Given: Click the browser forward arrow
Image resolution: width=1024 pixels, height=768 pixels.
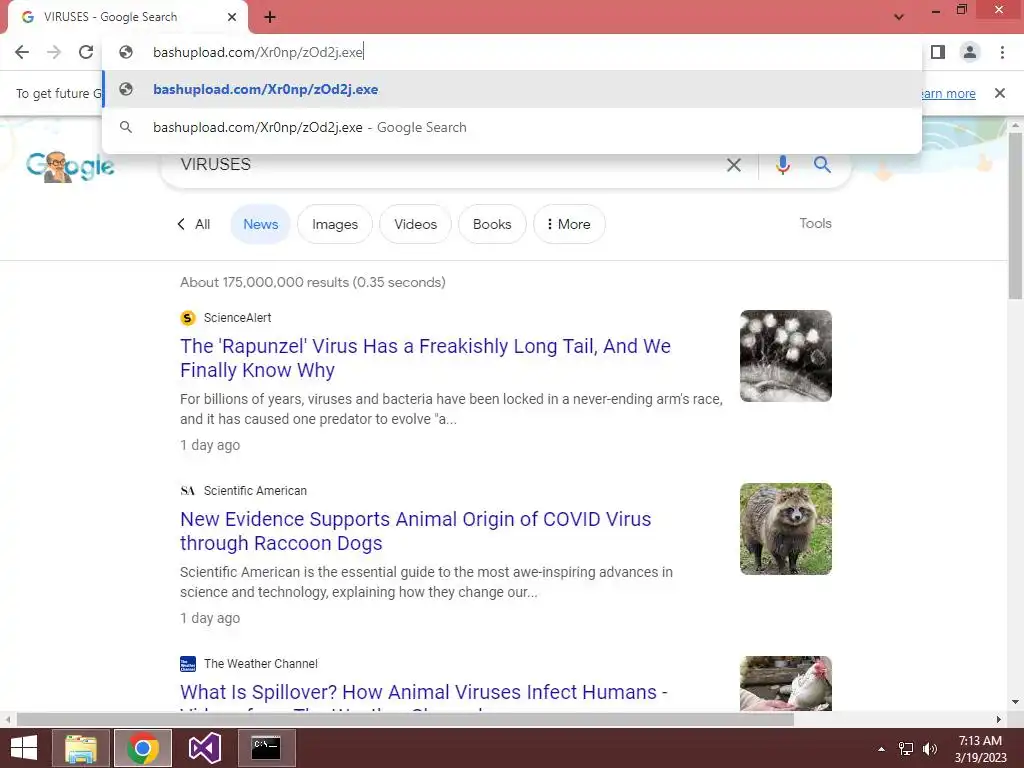Looking at the screenshot, I should click(x=54, y=52).
